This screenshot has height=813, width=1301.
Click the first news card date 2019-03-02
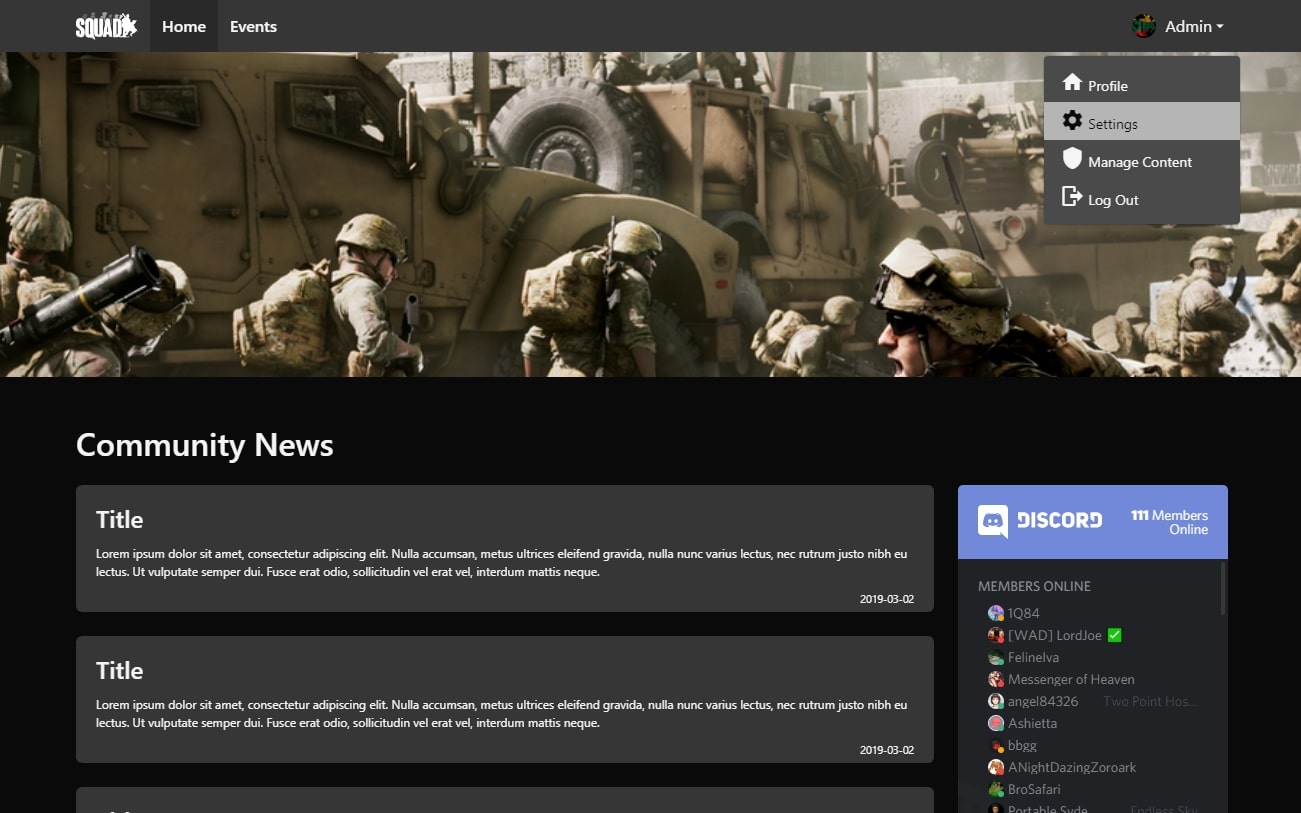(887, 599)
